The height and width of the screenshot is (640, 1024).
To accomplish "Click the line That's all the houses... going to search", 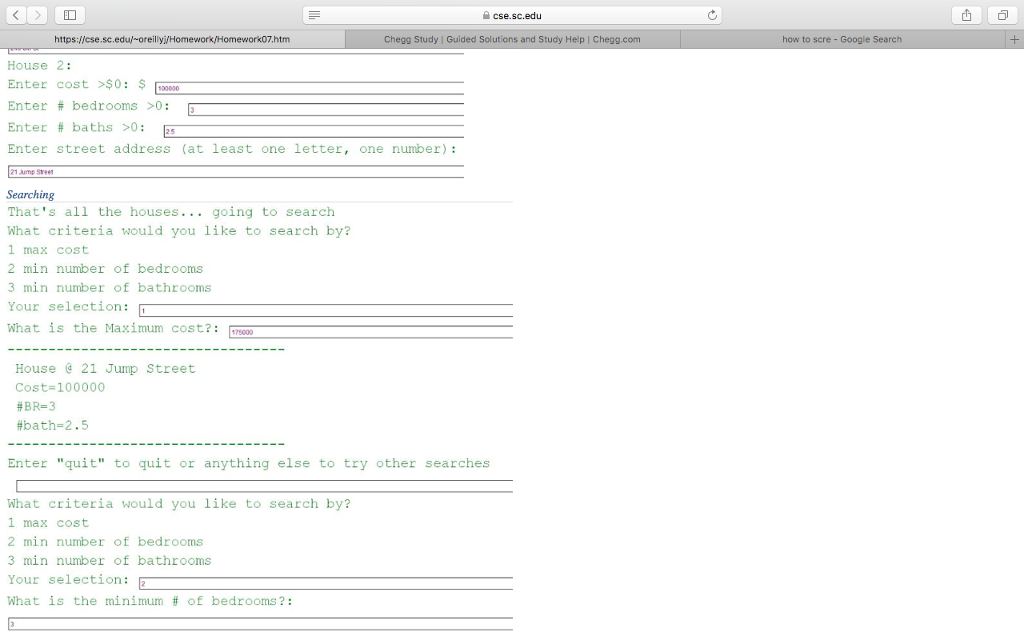I will coord(171,212).
